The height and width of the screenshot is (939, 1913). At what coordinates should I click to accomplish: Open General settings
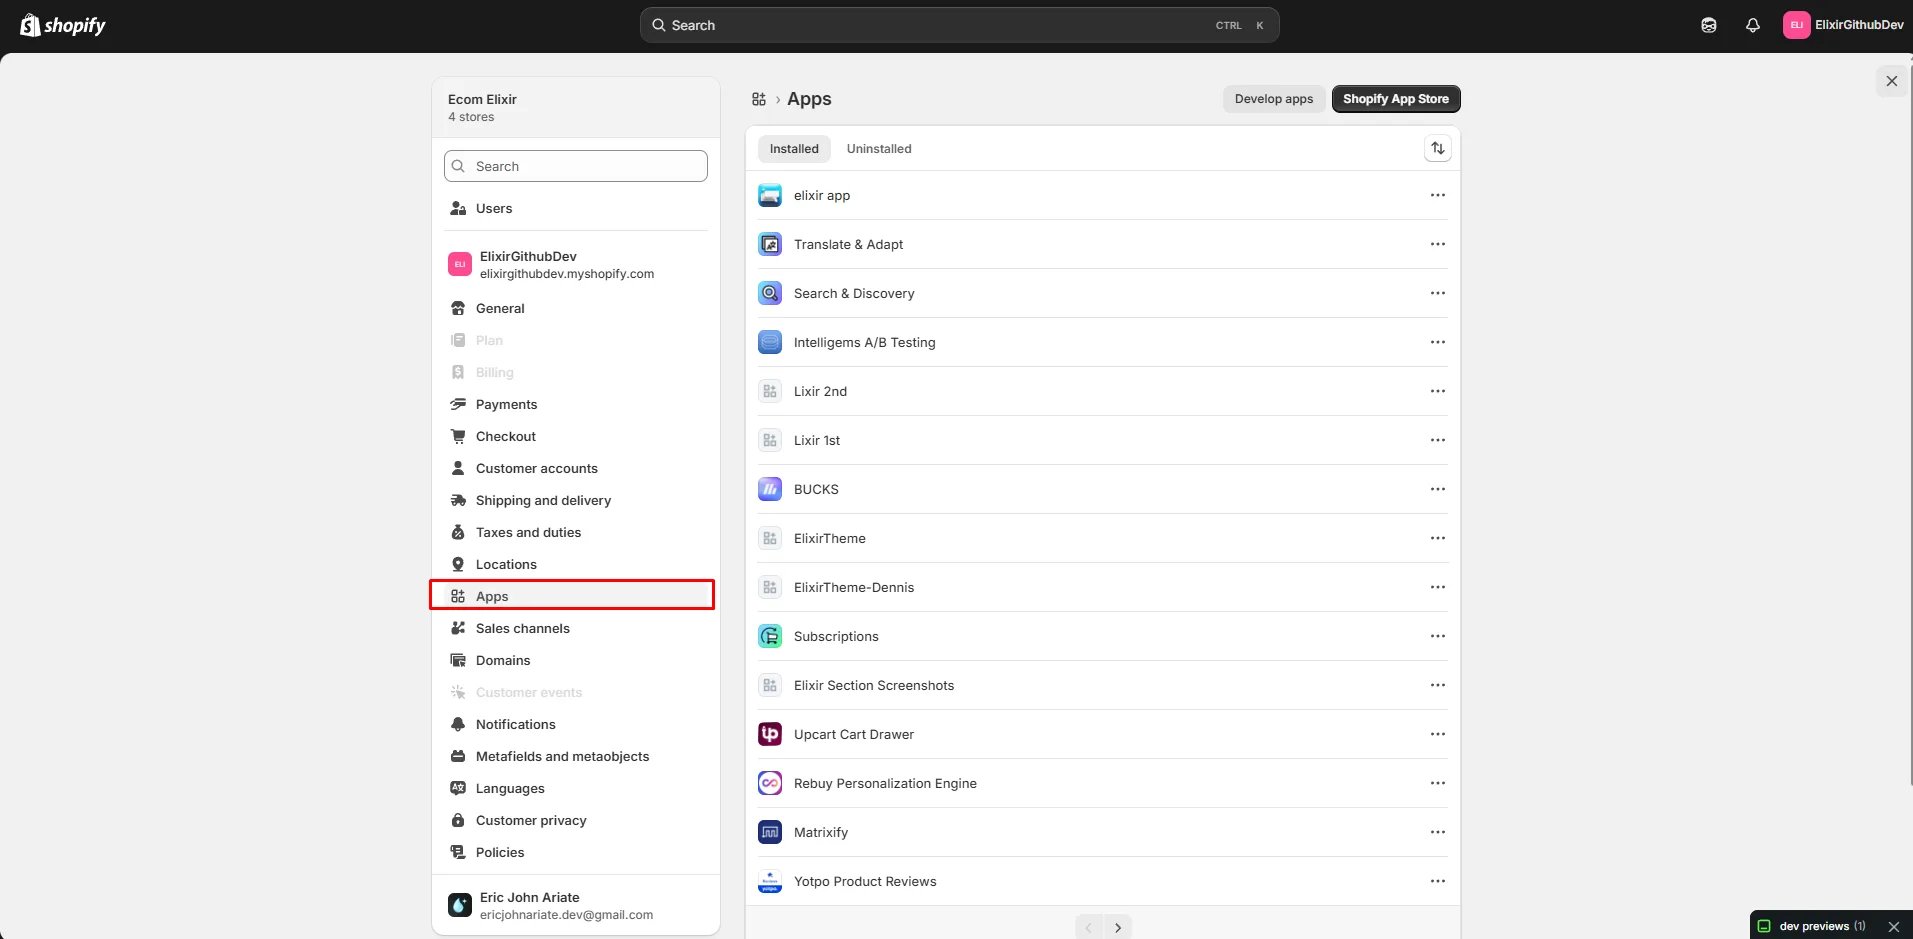[x=576, y=308]
